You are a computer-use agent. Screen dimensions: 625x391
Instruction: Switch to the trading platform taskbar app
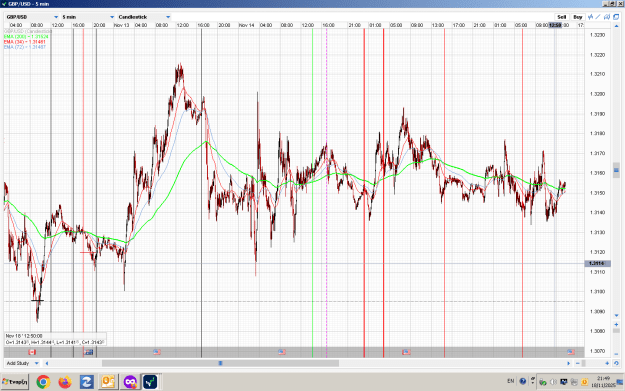click(x=150, y=382)
